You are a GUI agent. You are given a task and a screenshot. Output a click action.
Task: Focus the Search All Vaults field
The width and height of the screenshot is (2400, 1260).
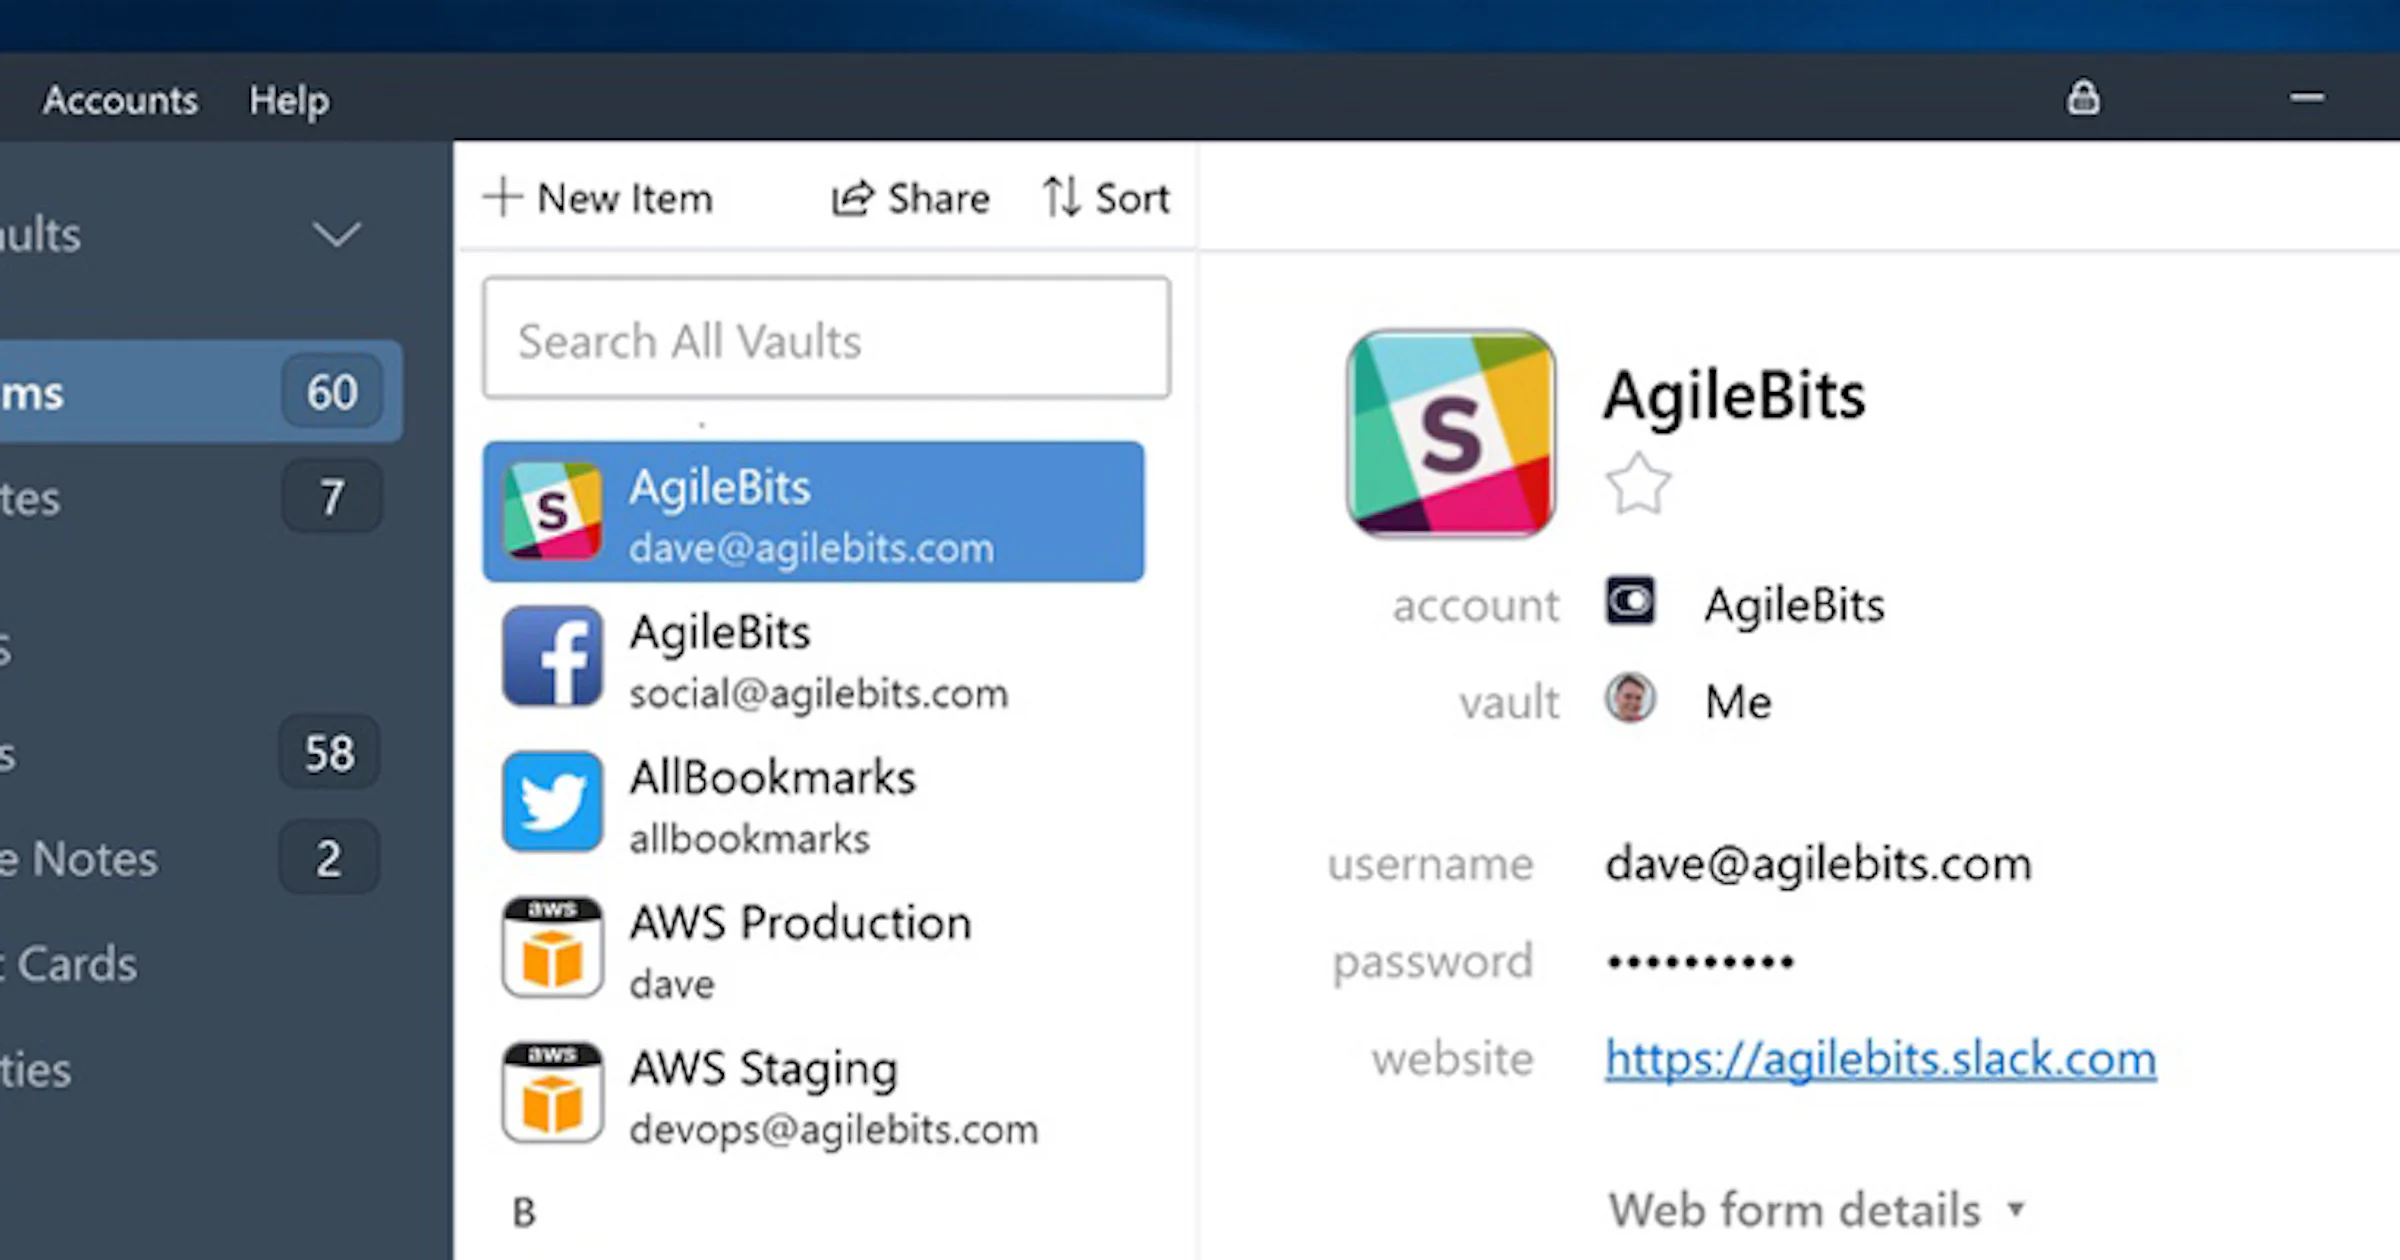point(826,339)
